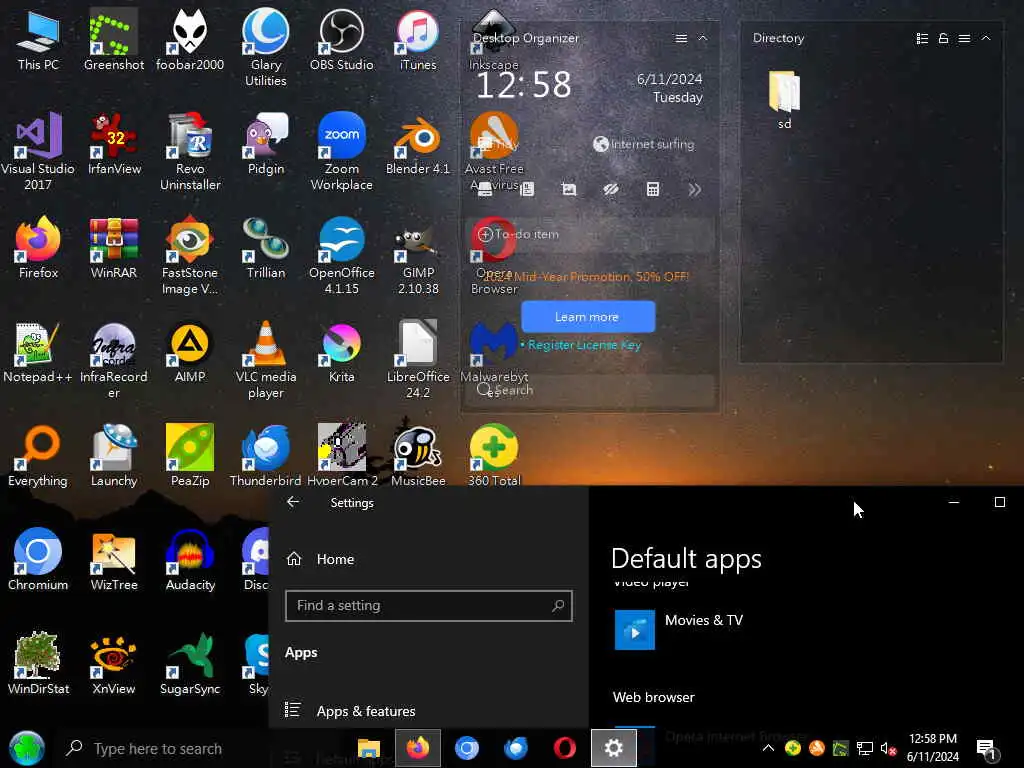Open the iTunes desktop icon
The height and width of the screenshot is (768, 1024).
coord(418,39)
